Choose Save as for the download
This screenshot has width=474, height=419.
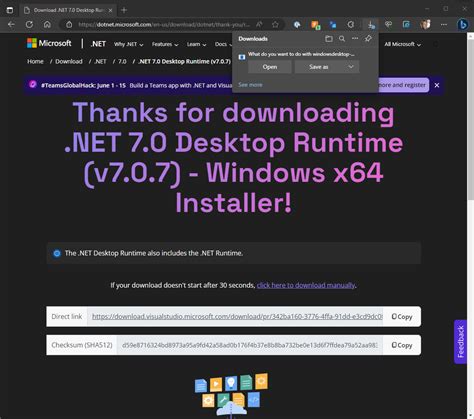319,67
